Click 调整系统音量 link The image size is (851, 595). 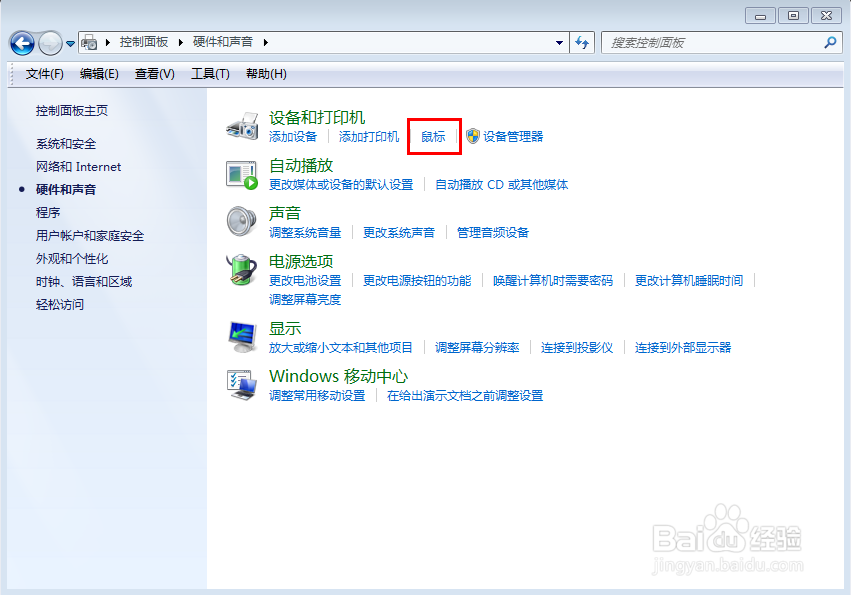point(305,233)
